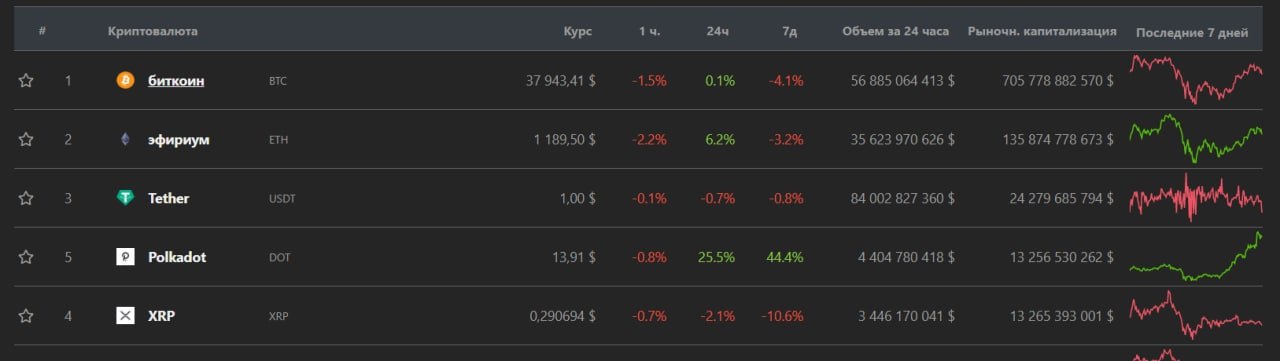1280x361 pixels.
Task: Star the Polkadot row as favorite
Action: [x=26, y=257]
